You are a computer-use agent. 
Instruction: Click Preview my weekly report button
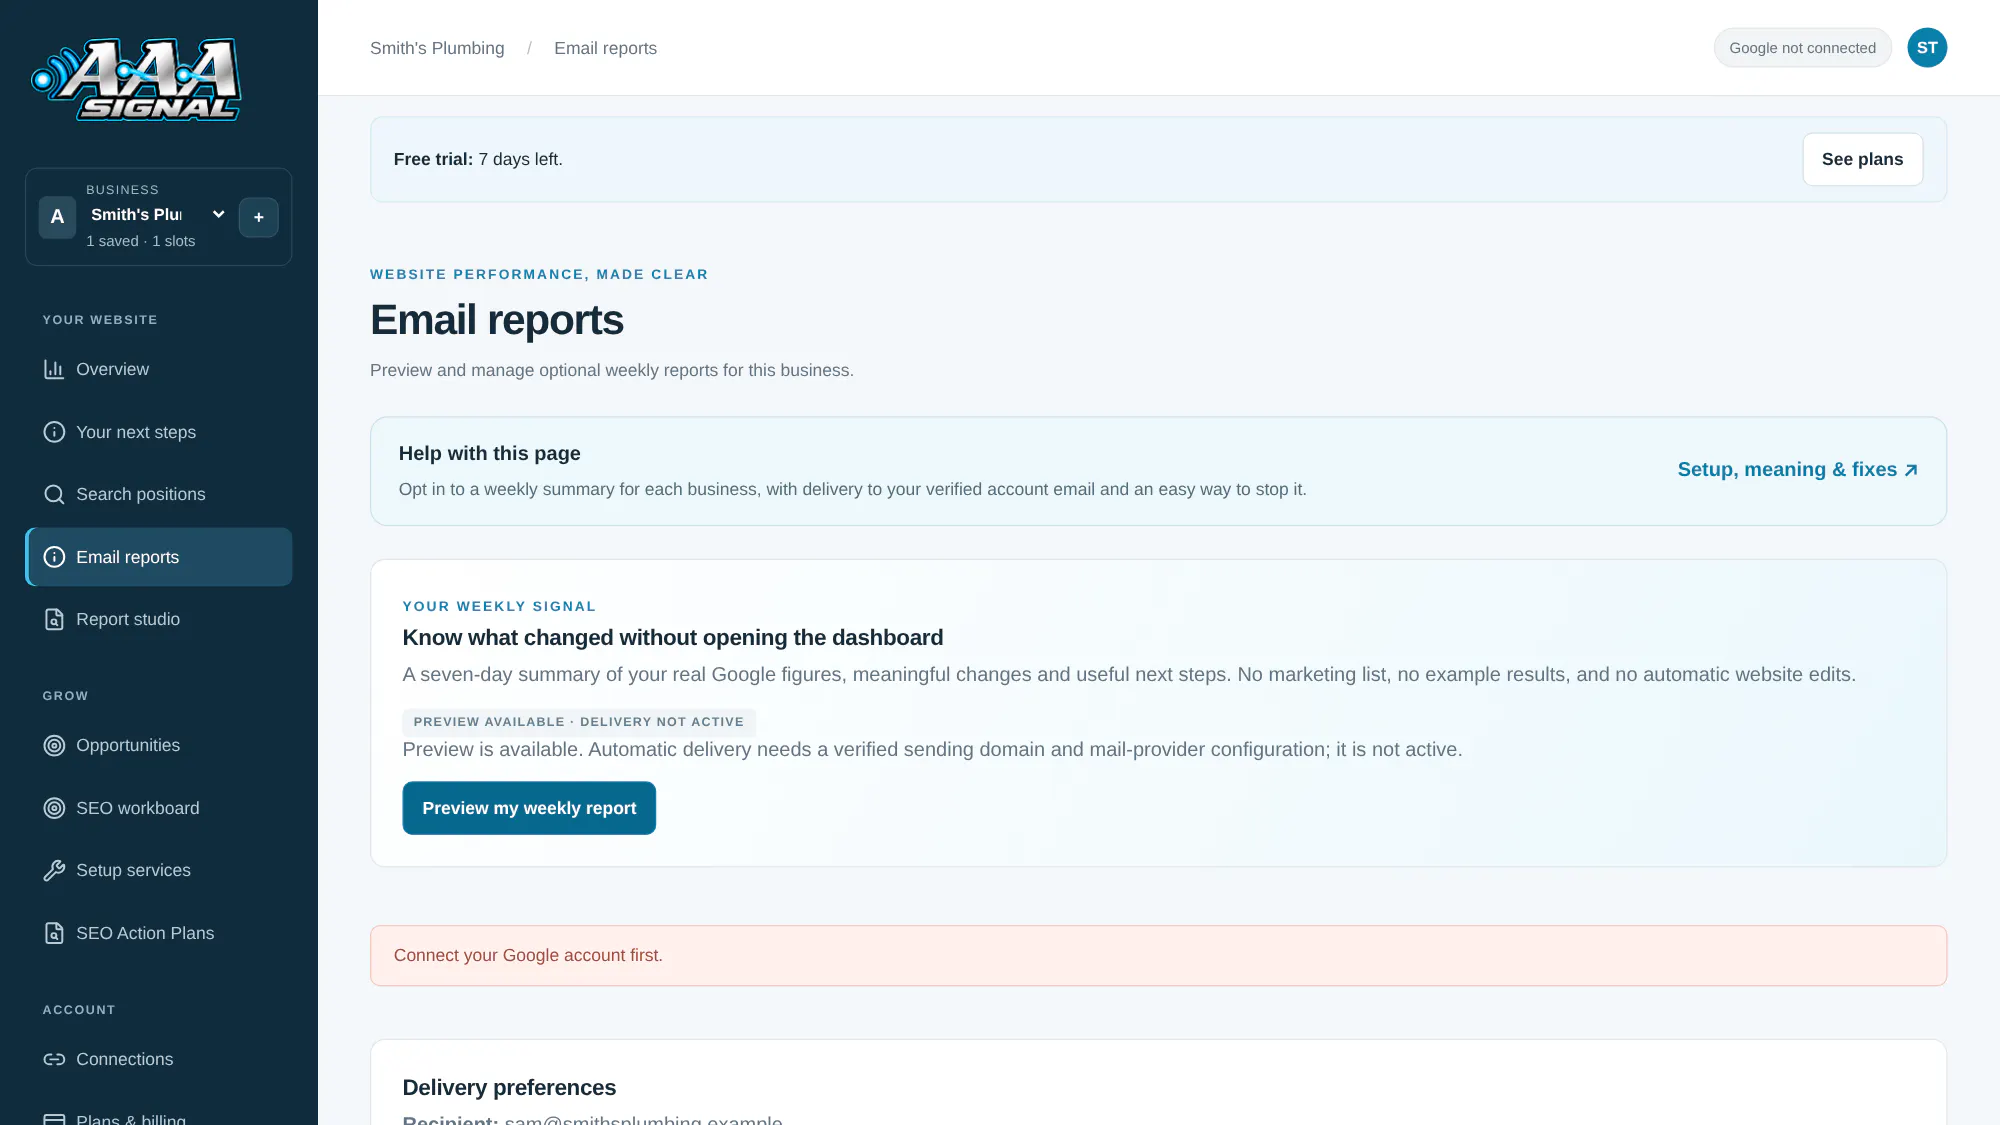coord(529,808)
